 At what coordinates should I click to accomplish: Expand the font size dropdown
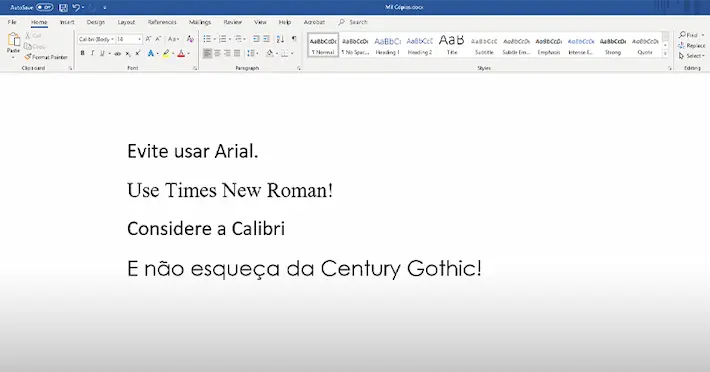[139, 39]
